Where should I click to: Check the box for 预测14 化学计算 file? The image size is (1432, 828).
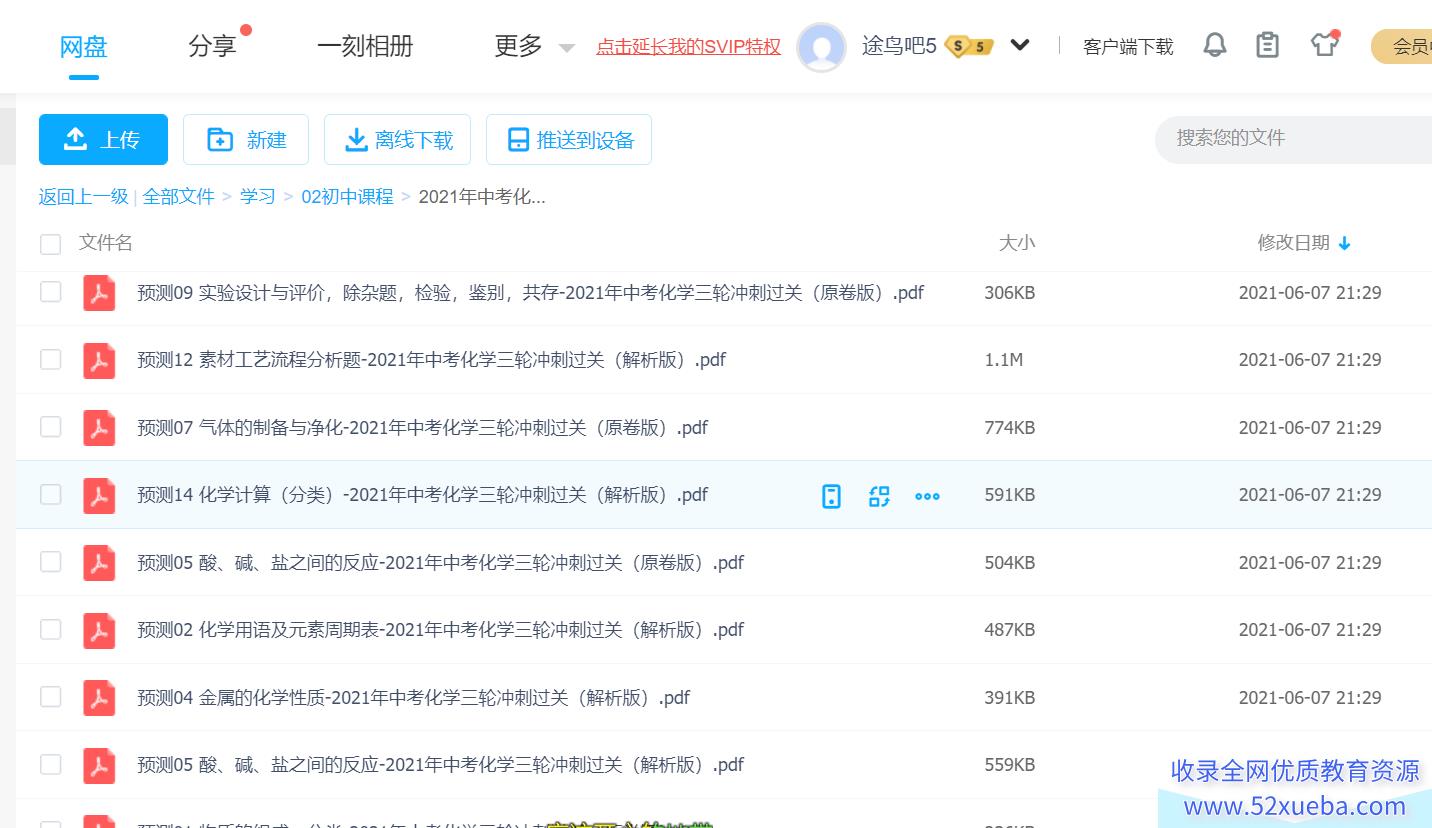pos(50,494)
